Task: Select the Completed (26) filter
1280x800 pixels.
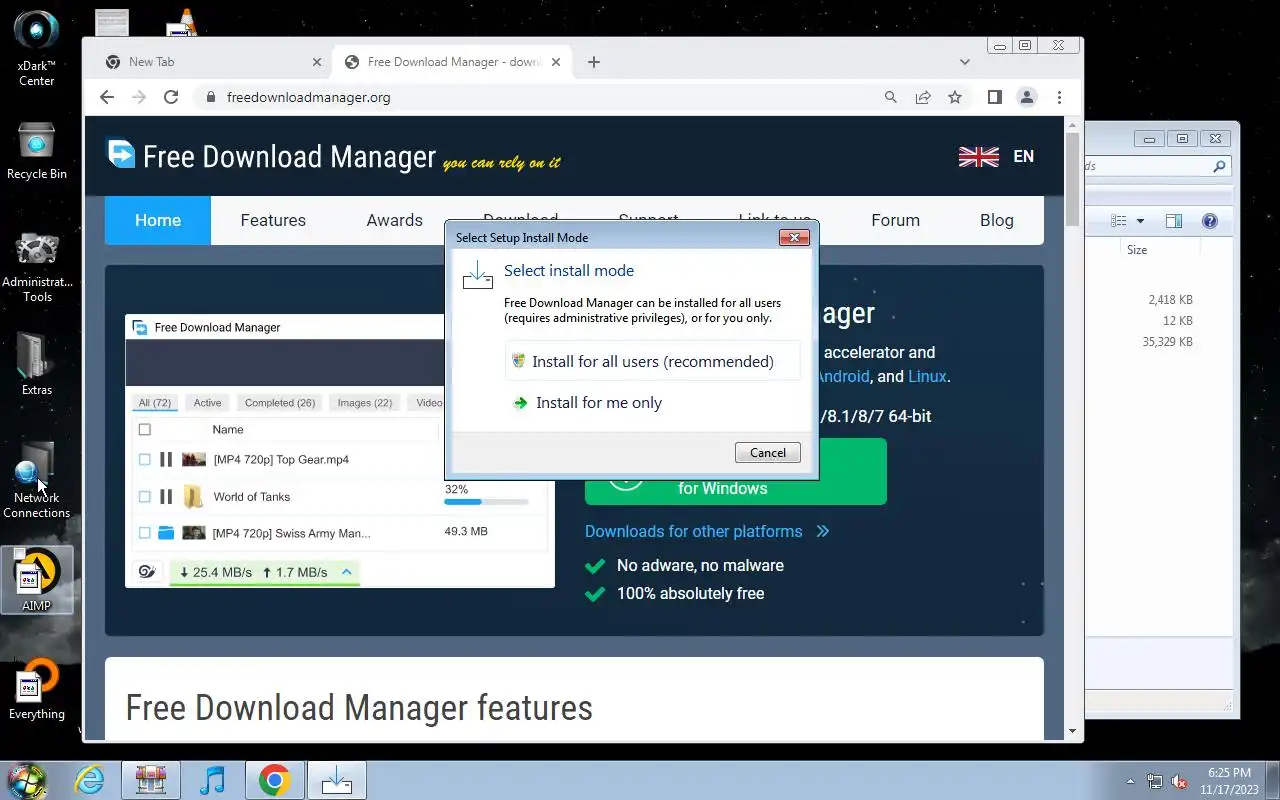Action: pos(280,403)
